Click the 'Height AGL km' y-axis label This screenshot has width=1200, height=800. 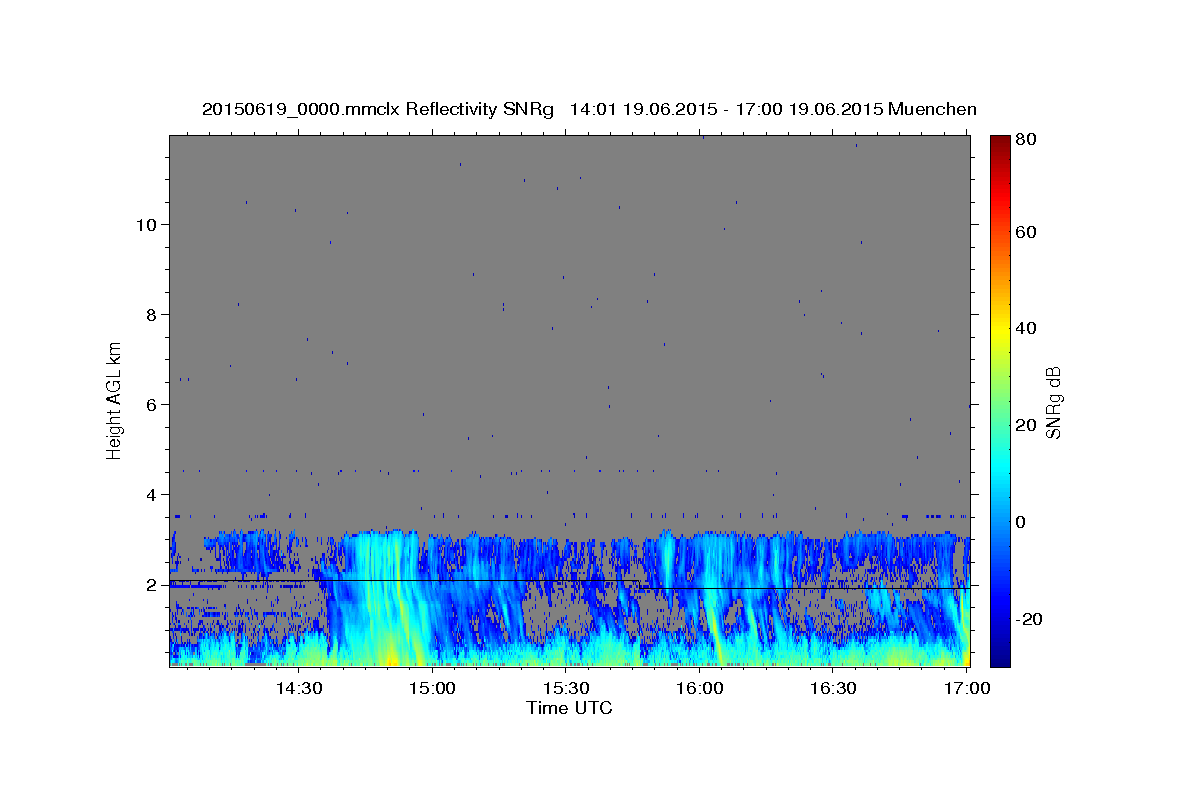115,400
